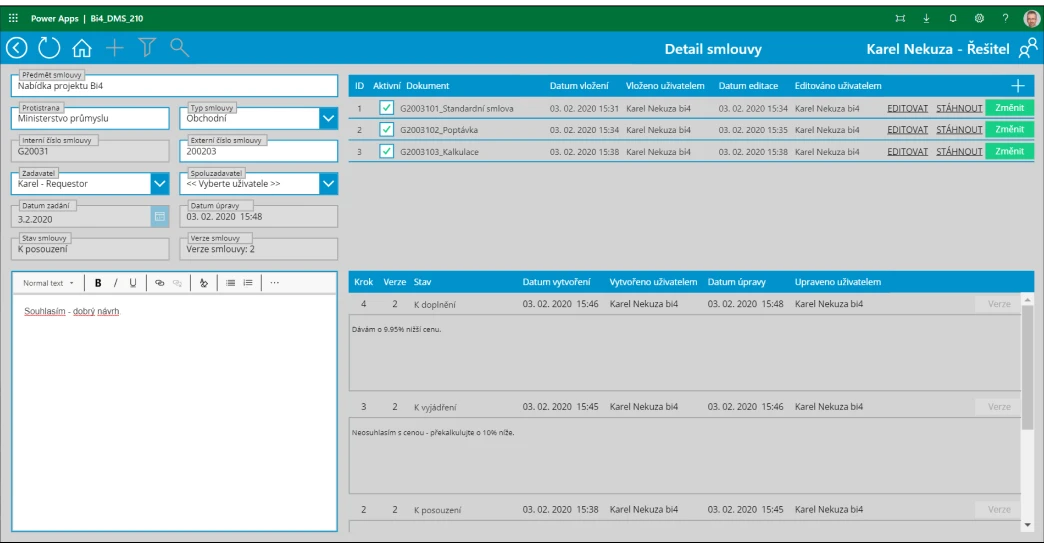Click STÁHNOUT link for G2003102_Poptávka
The image size is (1044, 548).
(x=958, y=130)
